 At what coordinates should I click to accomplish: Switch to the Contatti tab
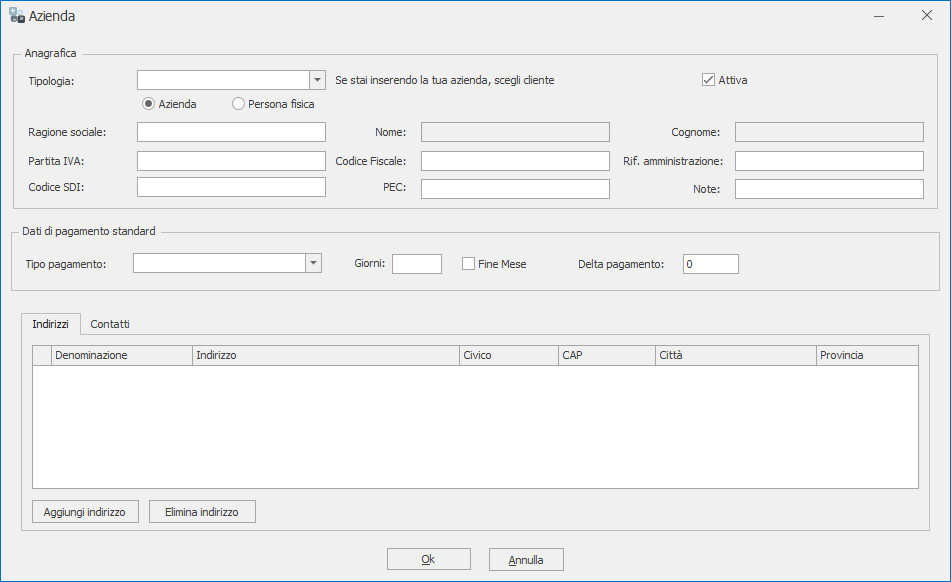[110, 324]
